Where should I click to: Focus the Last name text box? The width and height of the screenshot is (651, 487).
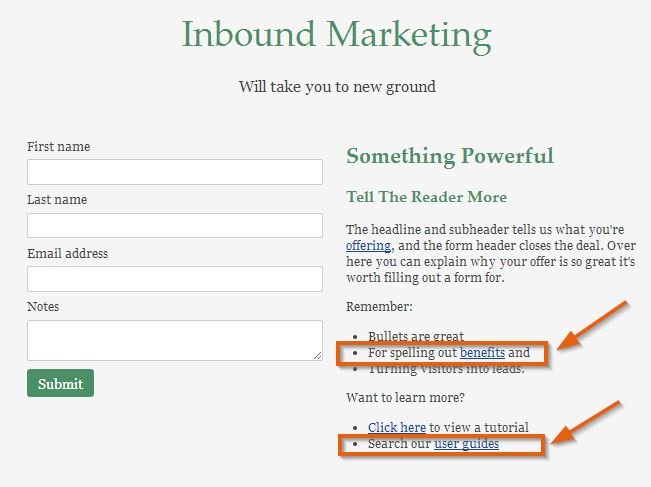pos(175,225)
